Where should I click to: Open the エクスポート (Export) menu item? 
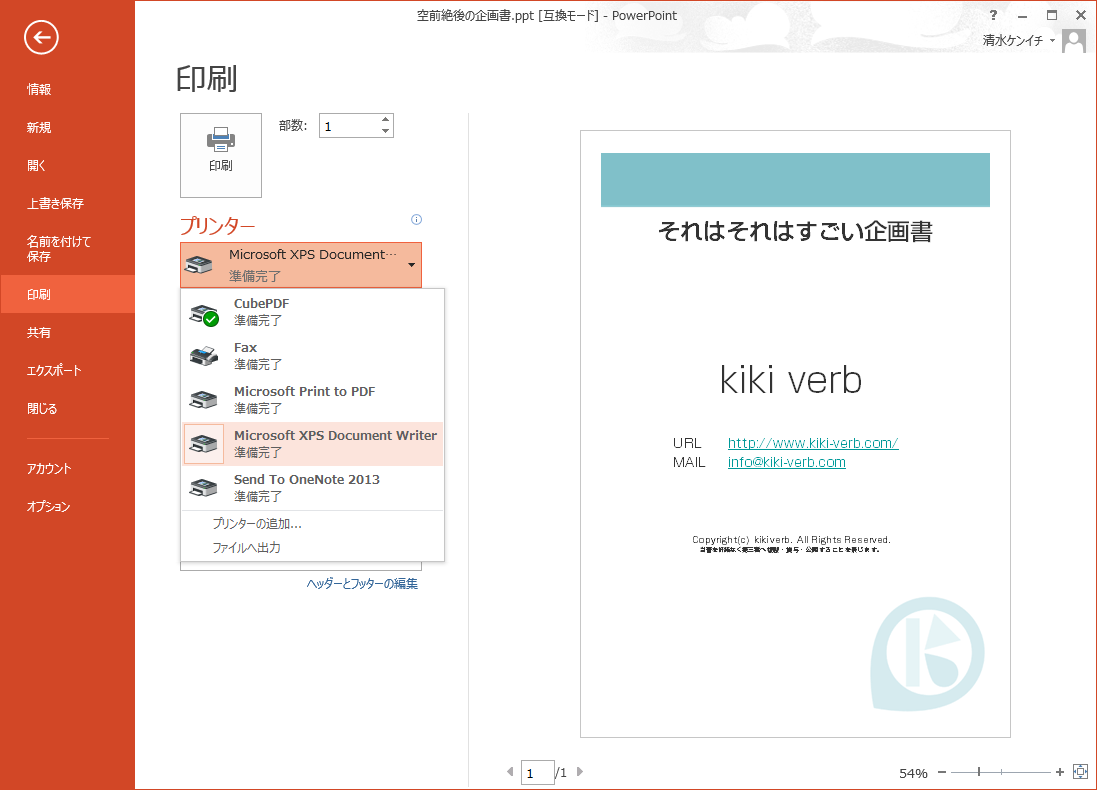(55, 370)
